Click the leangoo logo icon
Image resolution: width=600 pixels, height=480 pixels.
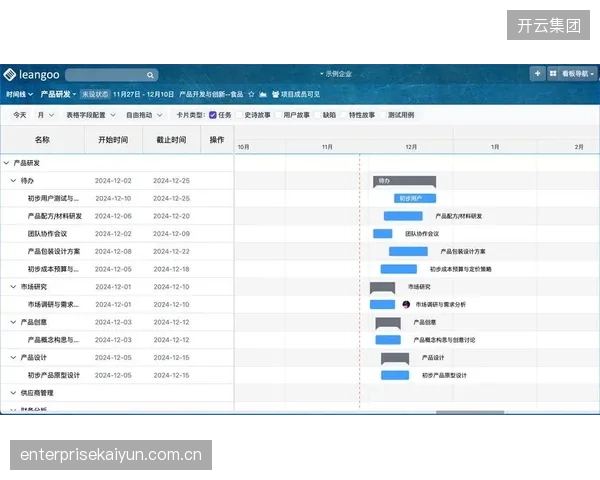10,74
